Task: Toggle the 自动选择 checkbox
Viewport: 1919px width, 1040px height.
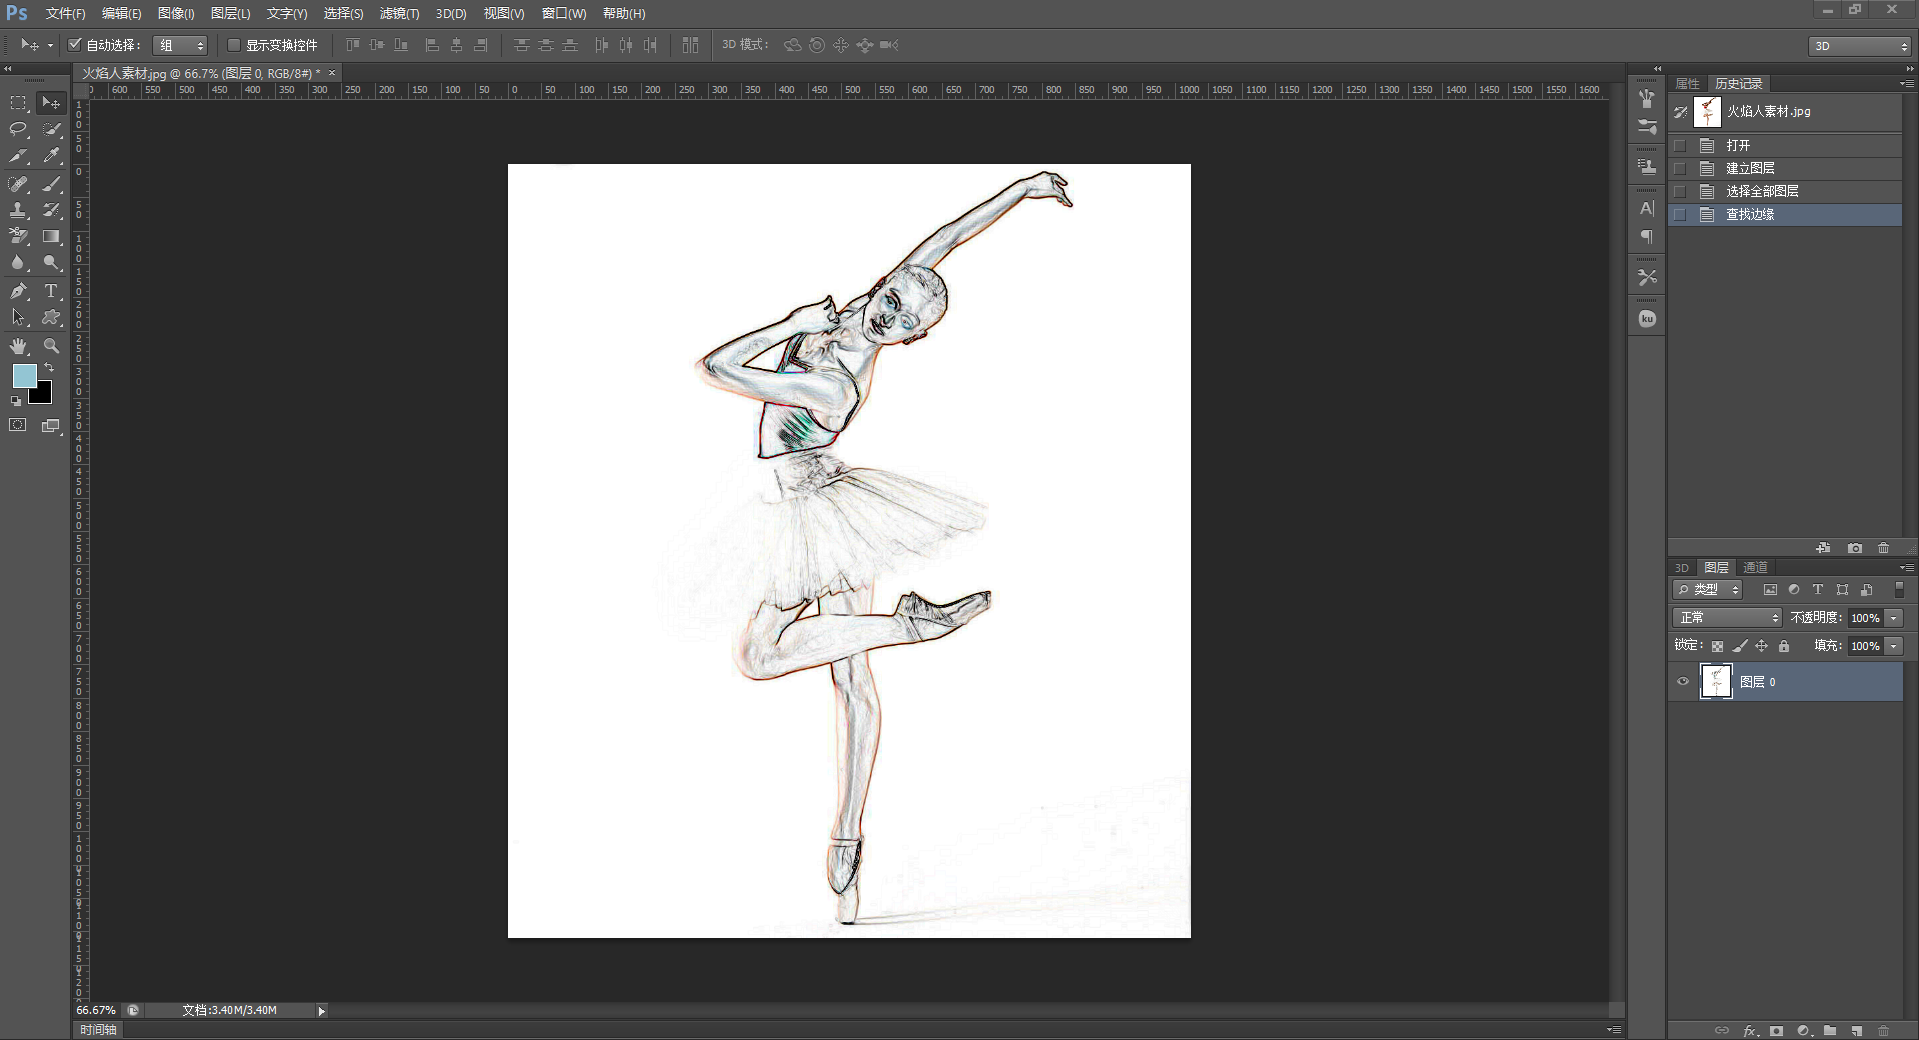Action: point(74,45)
